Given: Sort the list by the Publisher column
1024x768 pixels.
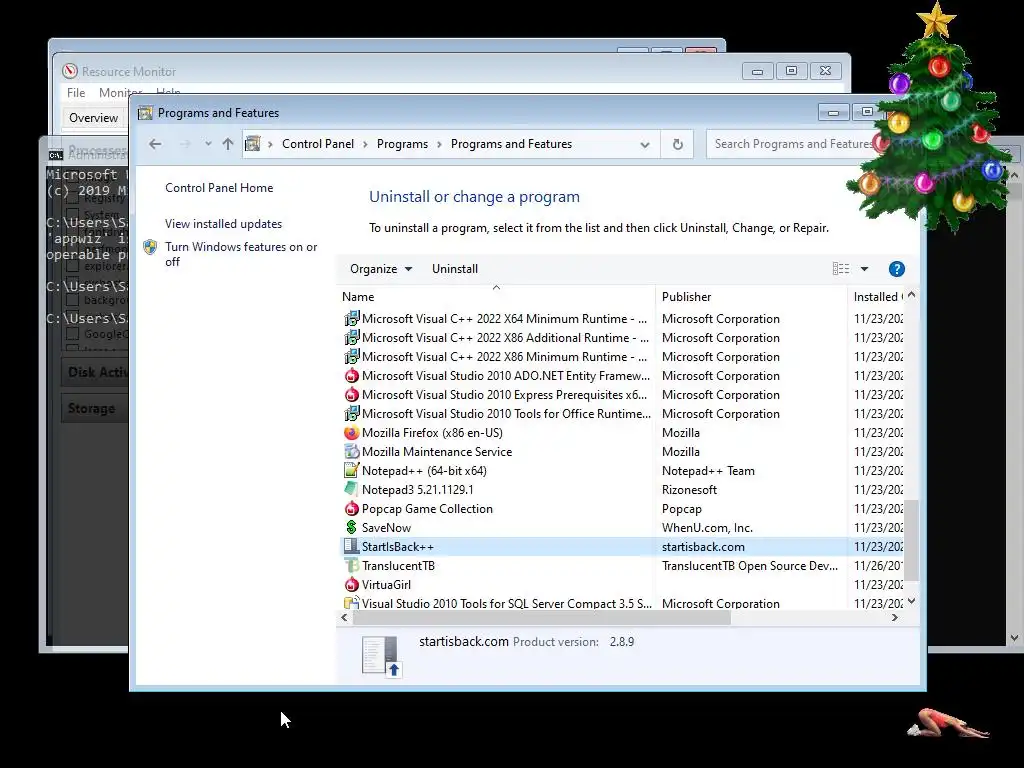Looking at the screenshot, I should [x=751, y=296].
